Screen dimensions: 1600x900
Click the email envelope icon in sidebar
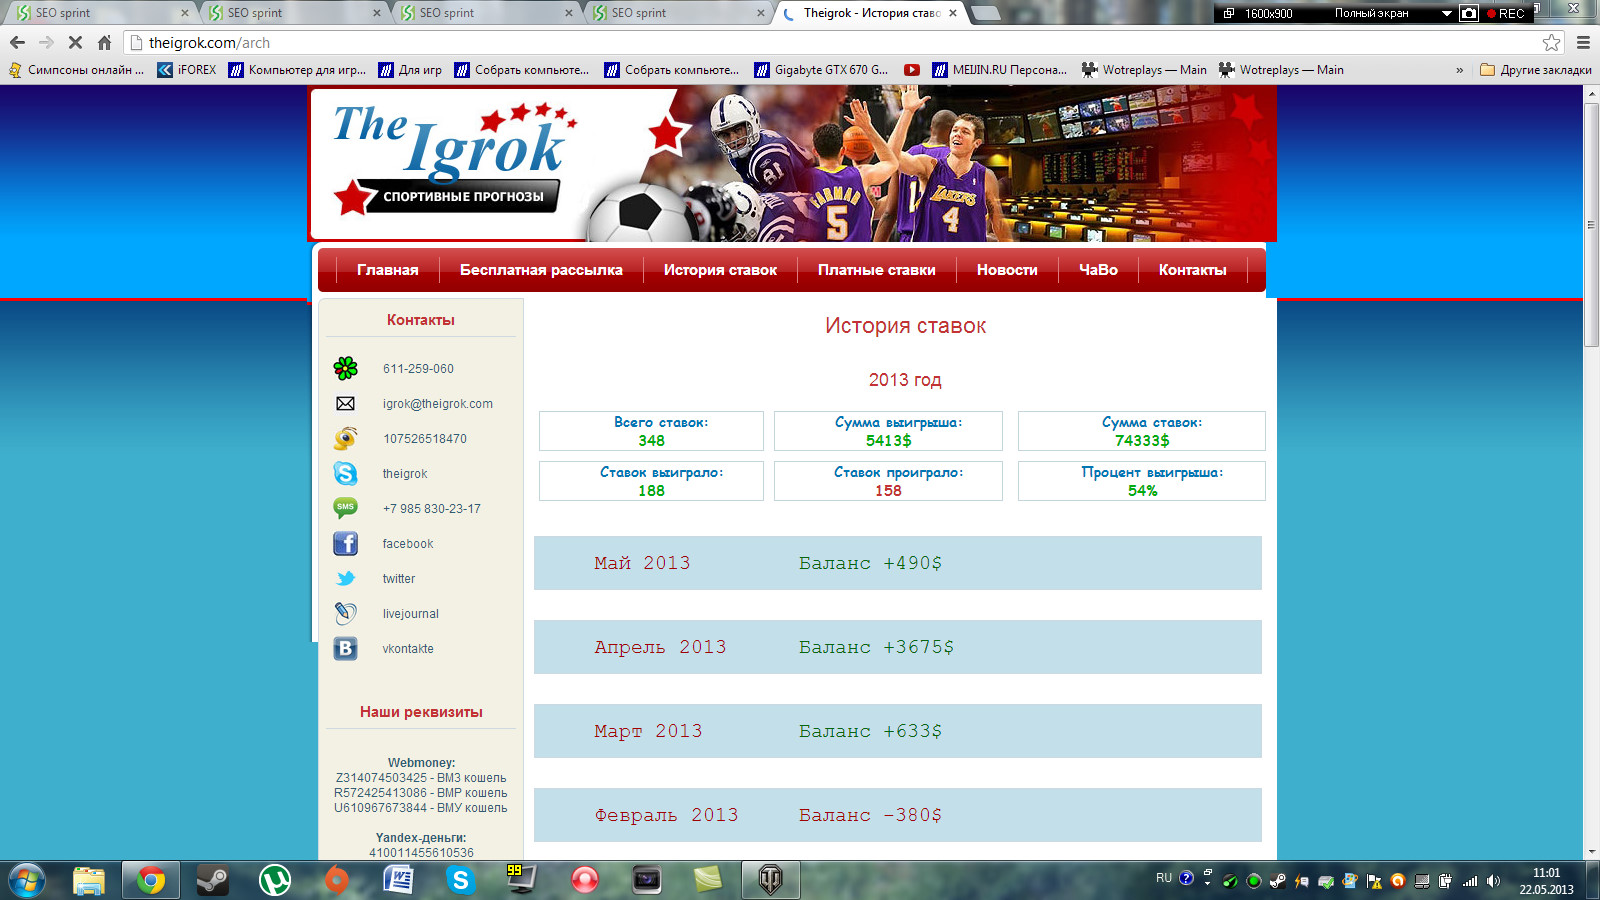(345, 404)
